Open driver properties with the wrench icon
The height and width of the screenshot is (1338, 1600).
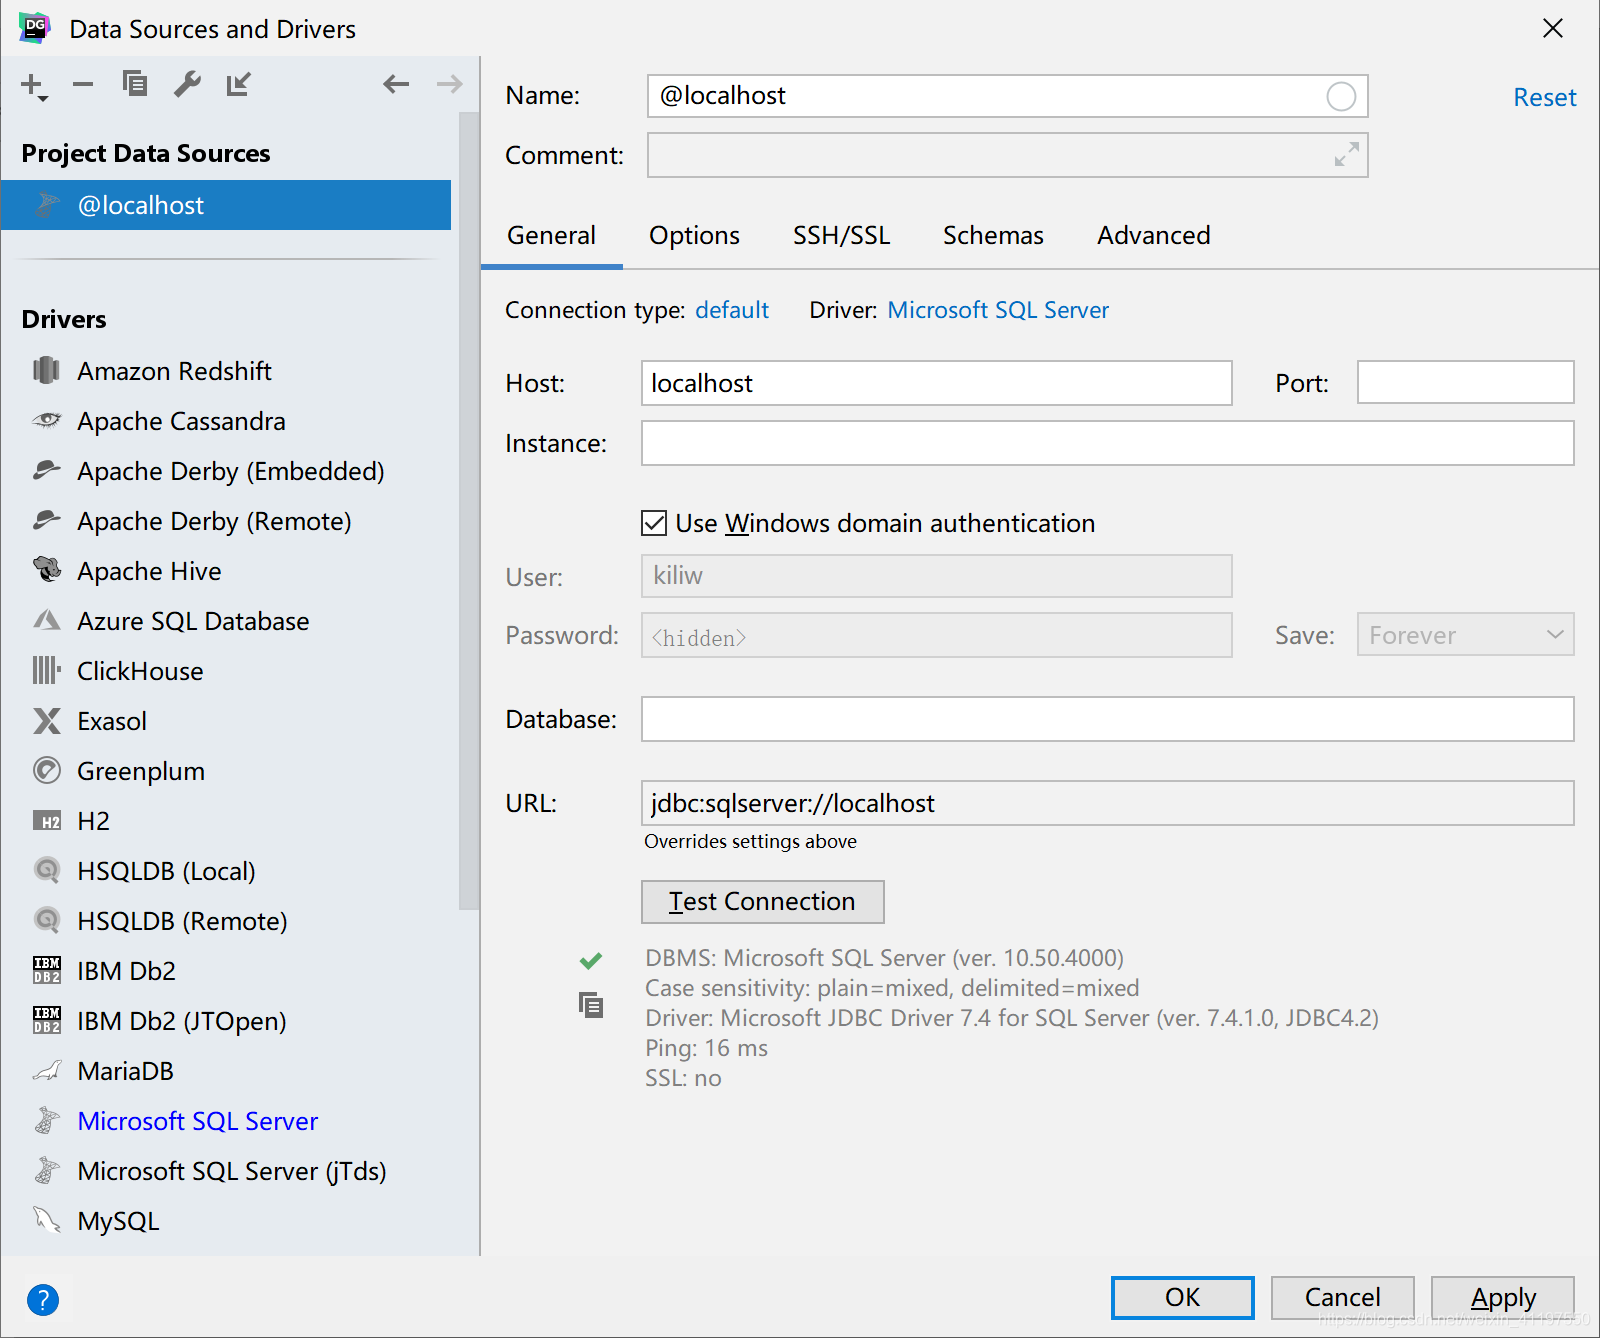(187, 85)
